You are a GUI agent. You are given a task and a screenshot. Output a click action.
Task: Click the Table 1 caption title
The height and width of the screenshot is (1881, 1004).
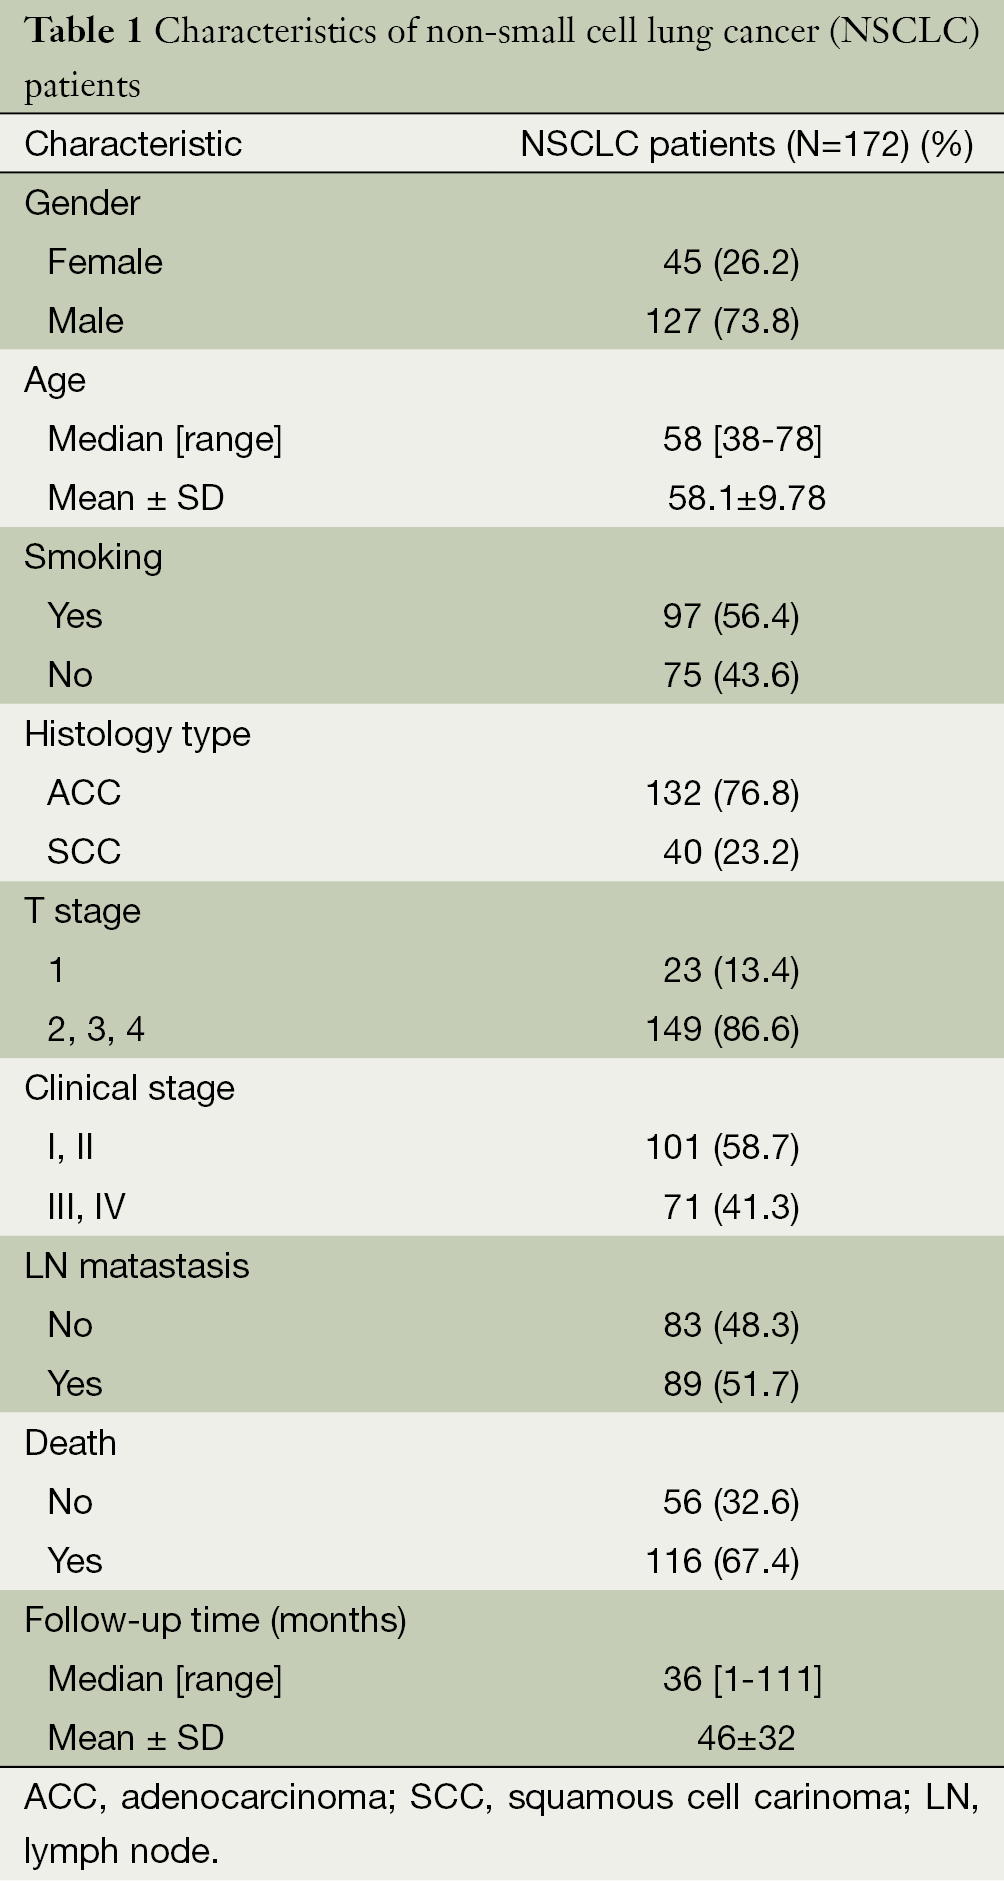(502, 58)
